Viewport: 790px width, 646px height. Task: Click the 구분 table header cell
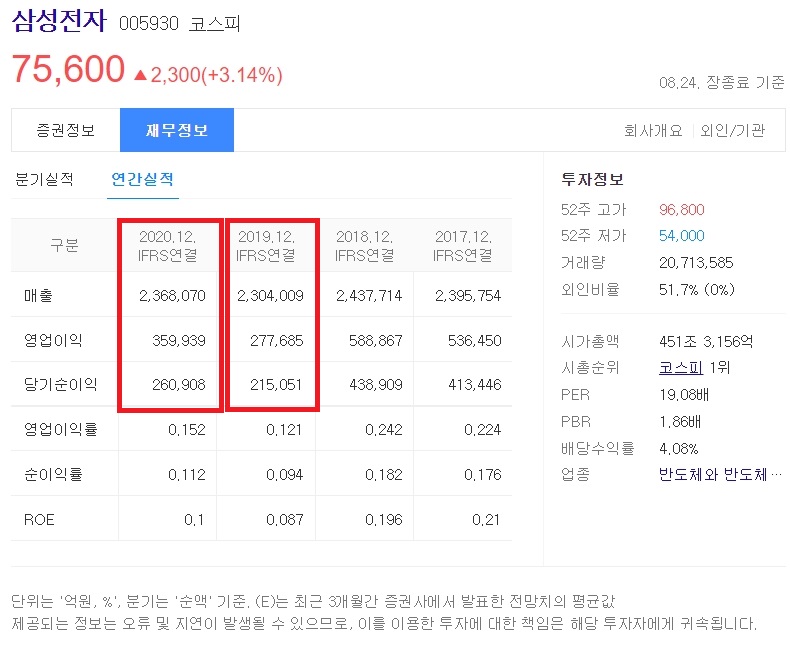tap(64, 245)
